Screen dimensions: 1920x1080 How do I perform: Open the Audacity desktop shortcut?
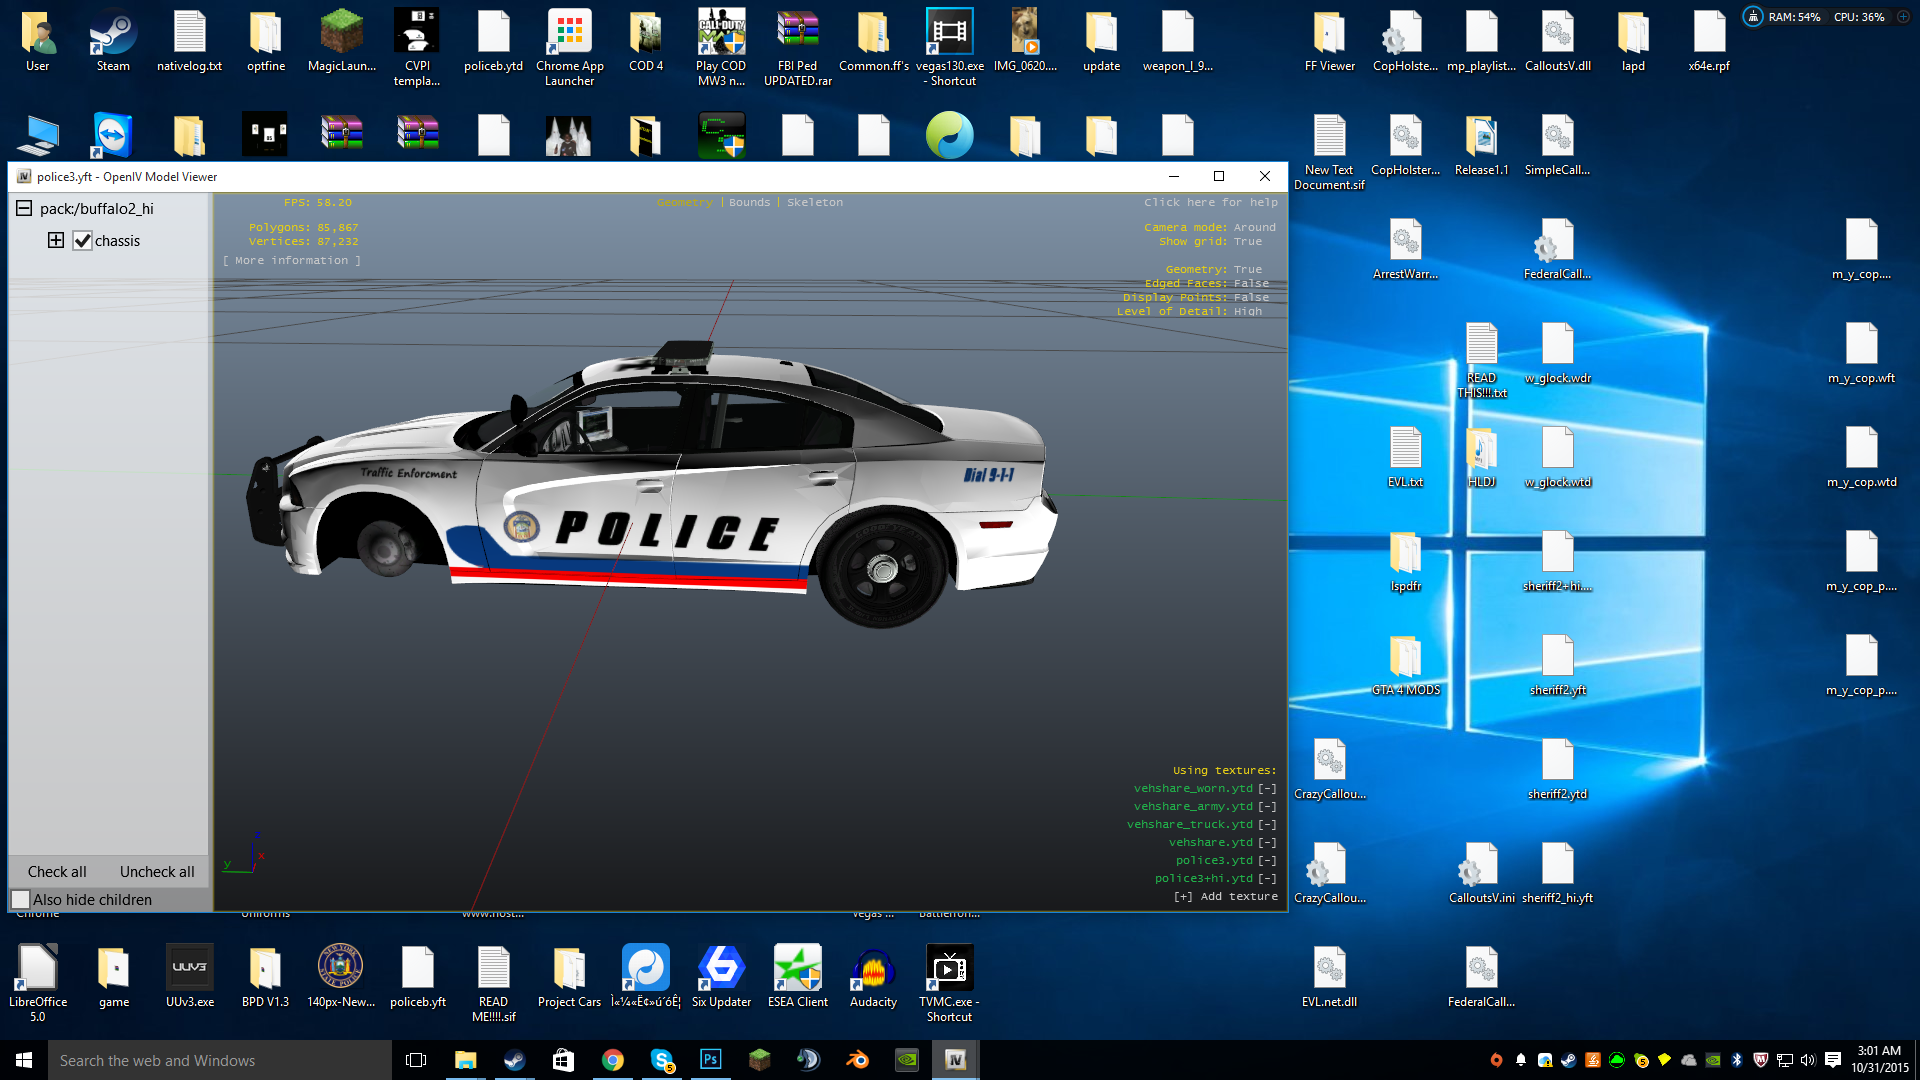[873, 968]
